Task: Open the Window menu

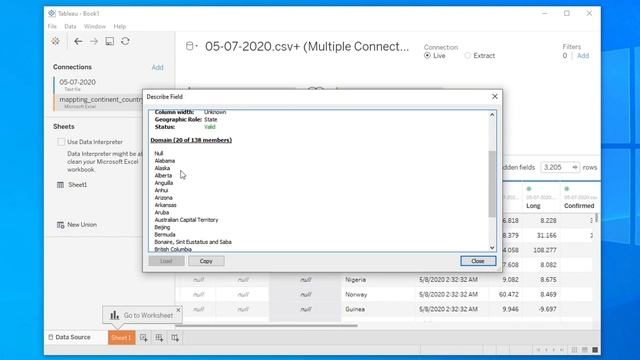Action: point(95,26)
